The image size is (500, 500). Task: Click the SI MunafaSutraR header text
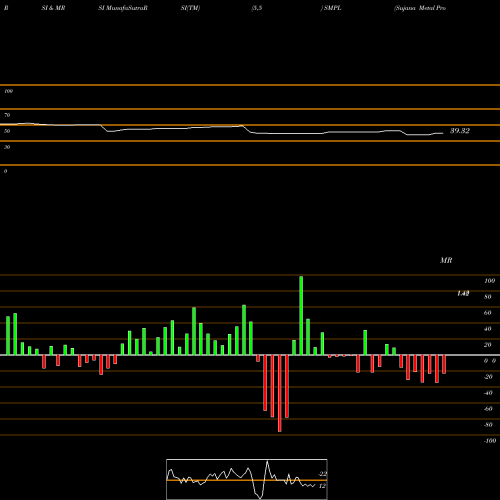tap(123, 8)
